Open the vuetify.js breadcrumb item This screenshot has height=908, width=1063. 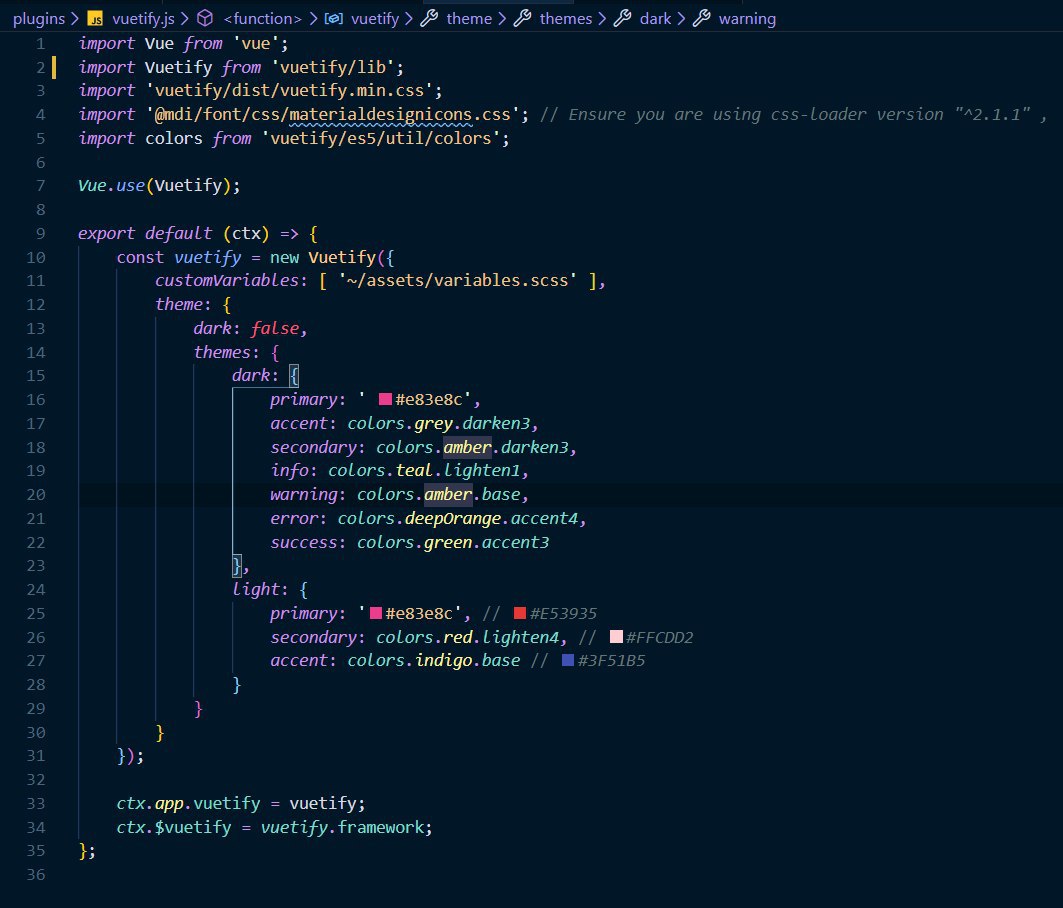(143, 19)
